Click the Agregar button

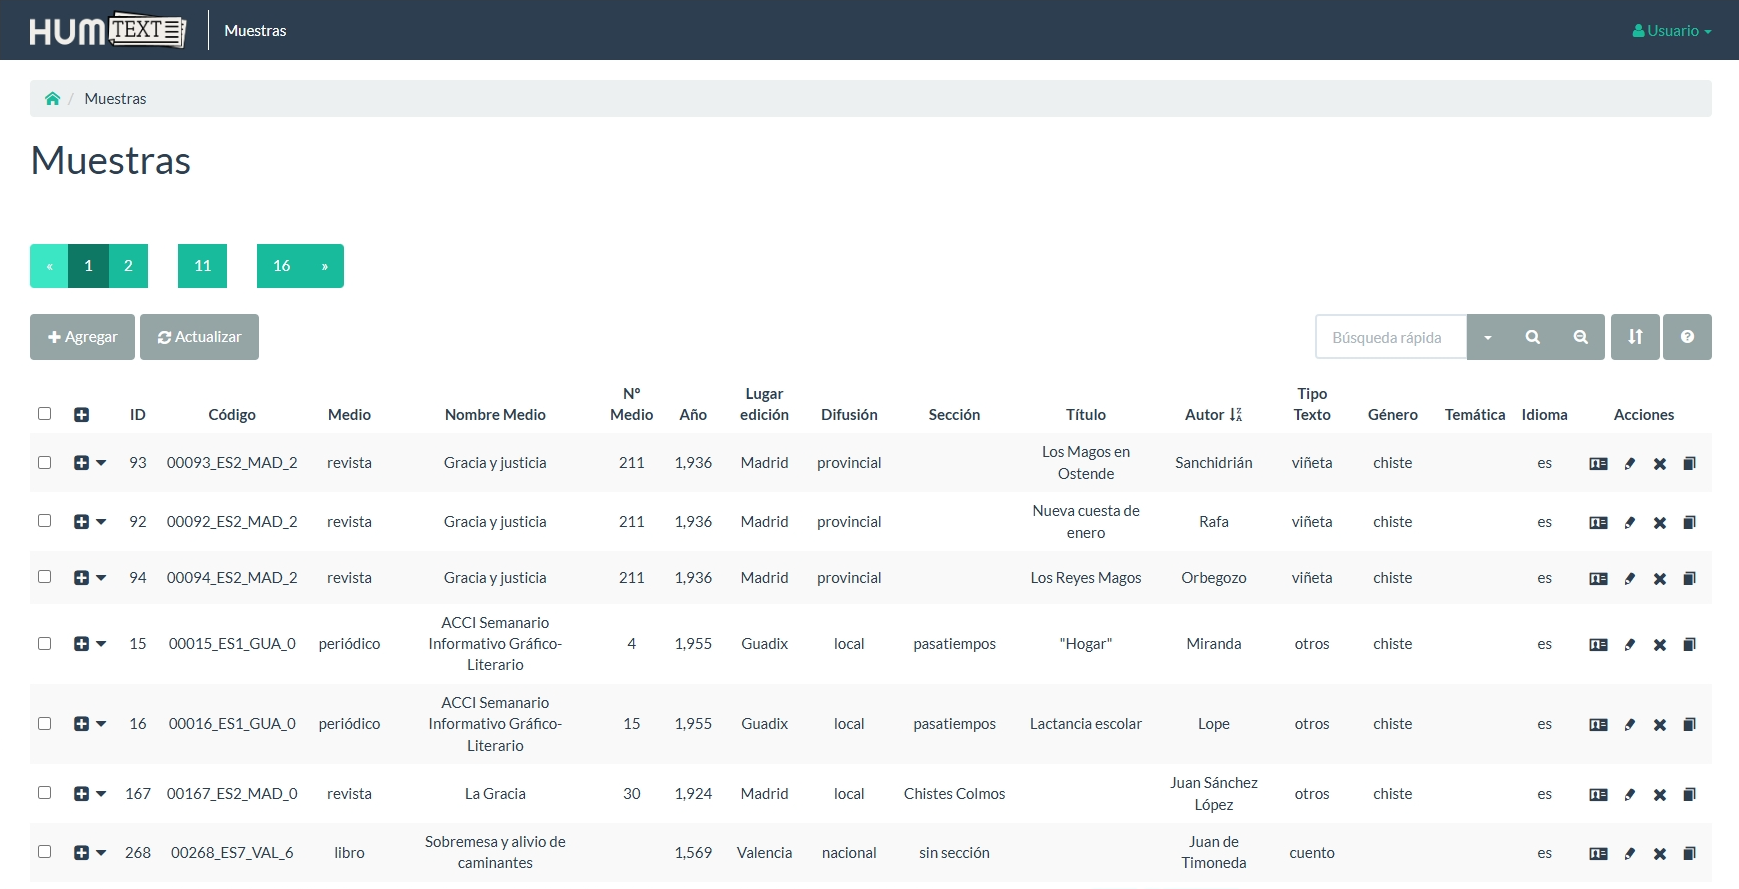[82, 337]
